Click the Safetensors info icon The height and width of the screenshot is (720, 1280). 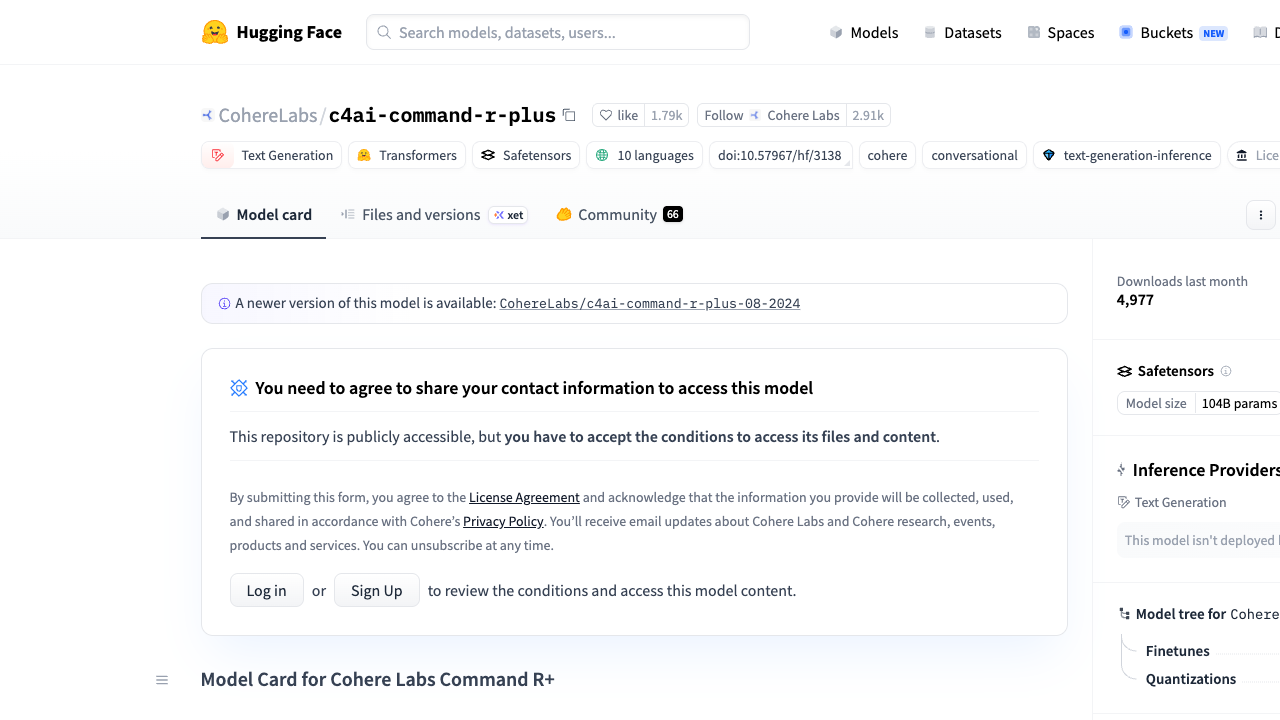click(1226, 371)
